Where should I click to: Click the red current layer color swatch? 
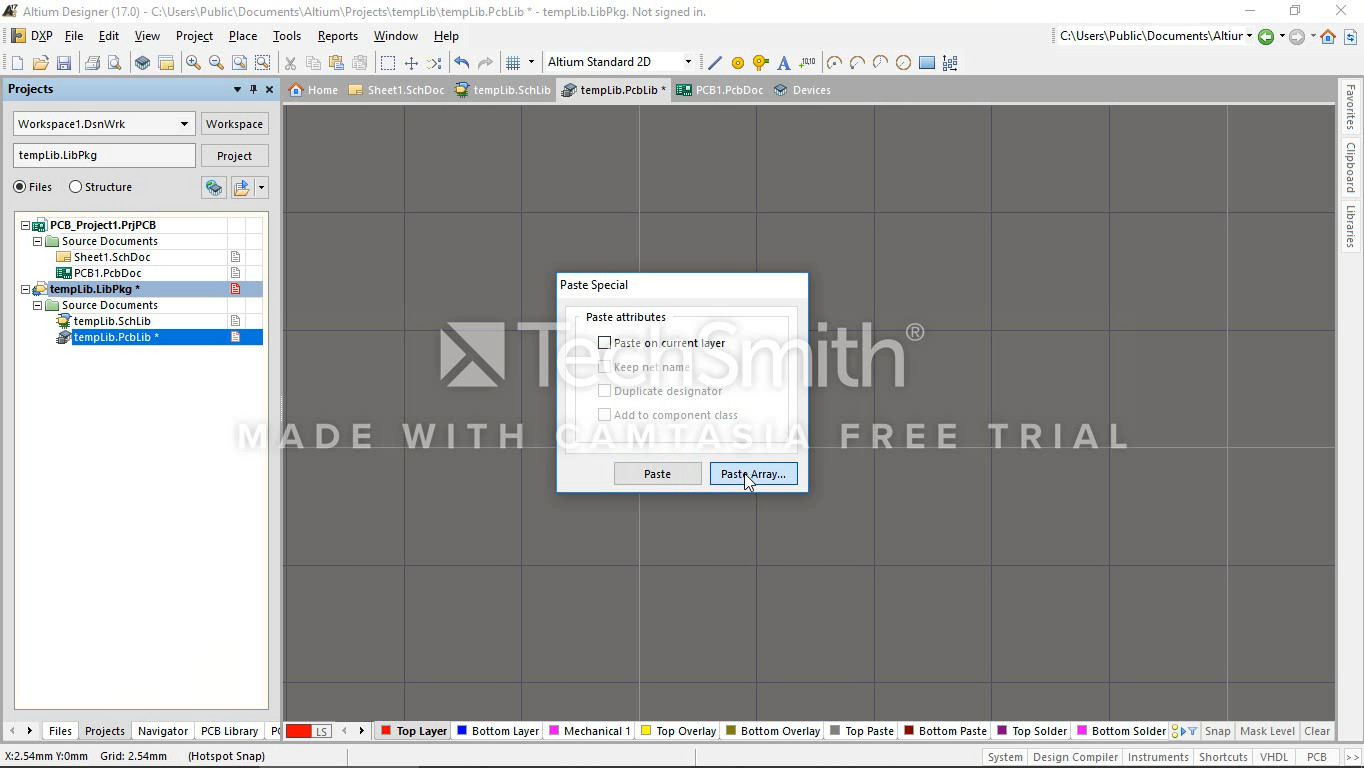coord(299,731)
